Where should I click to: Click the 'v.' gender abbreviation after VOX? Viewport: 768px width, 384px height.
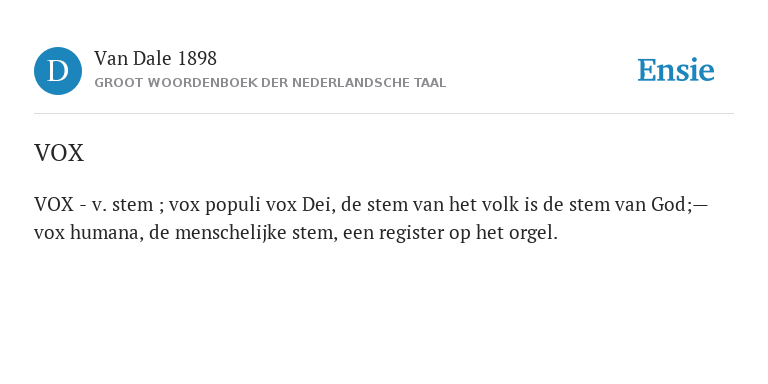99,205
